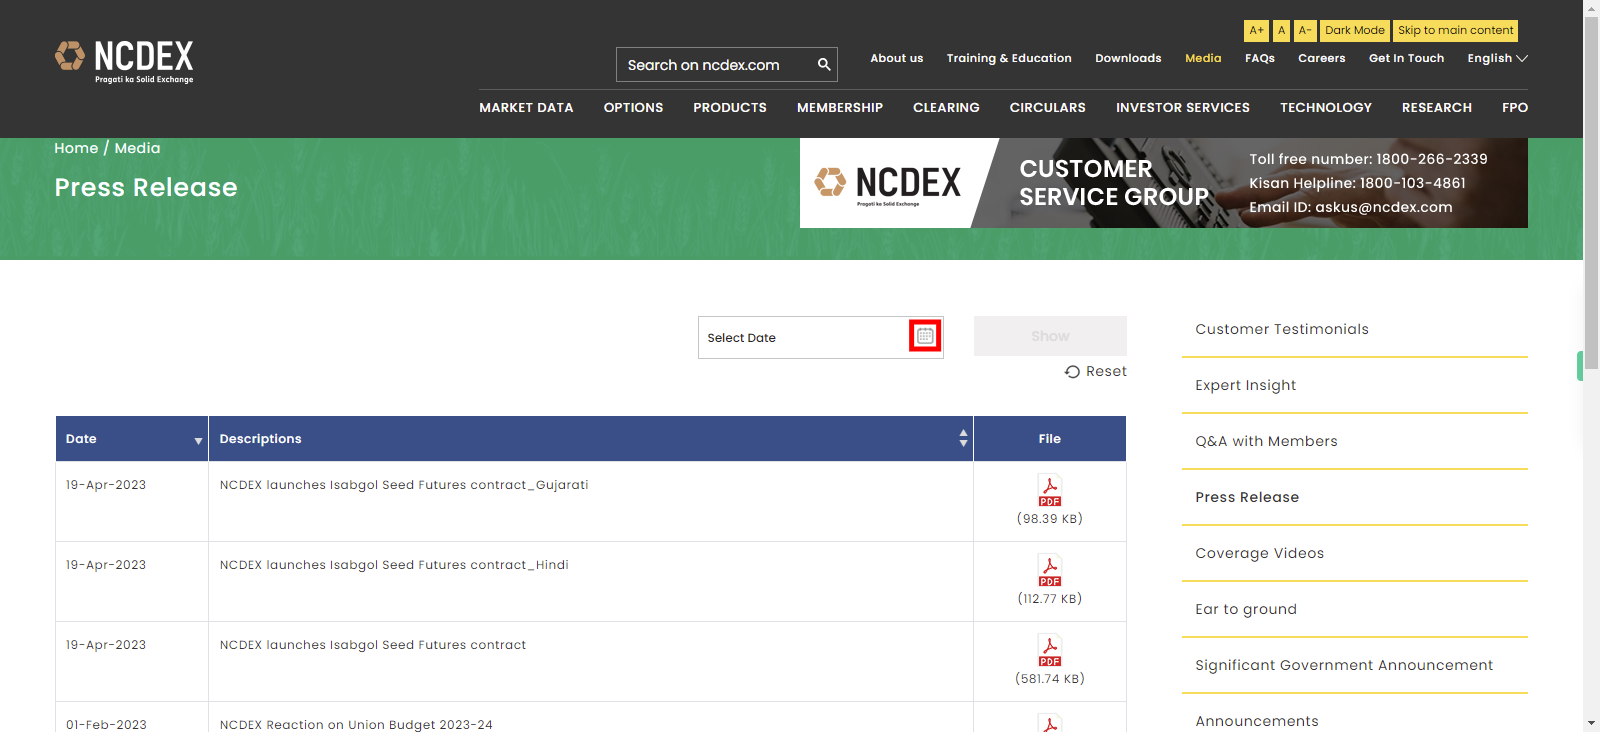Screen dimensions: 1600x732
Task: Open Q&A with Members sidebar link
Action: [1266, 441]
